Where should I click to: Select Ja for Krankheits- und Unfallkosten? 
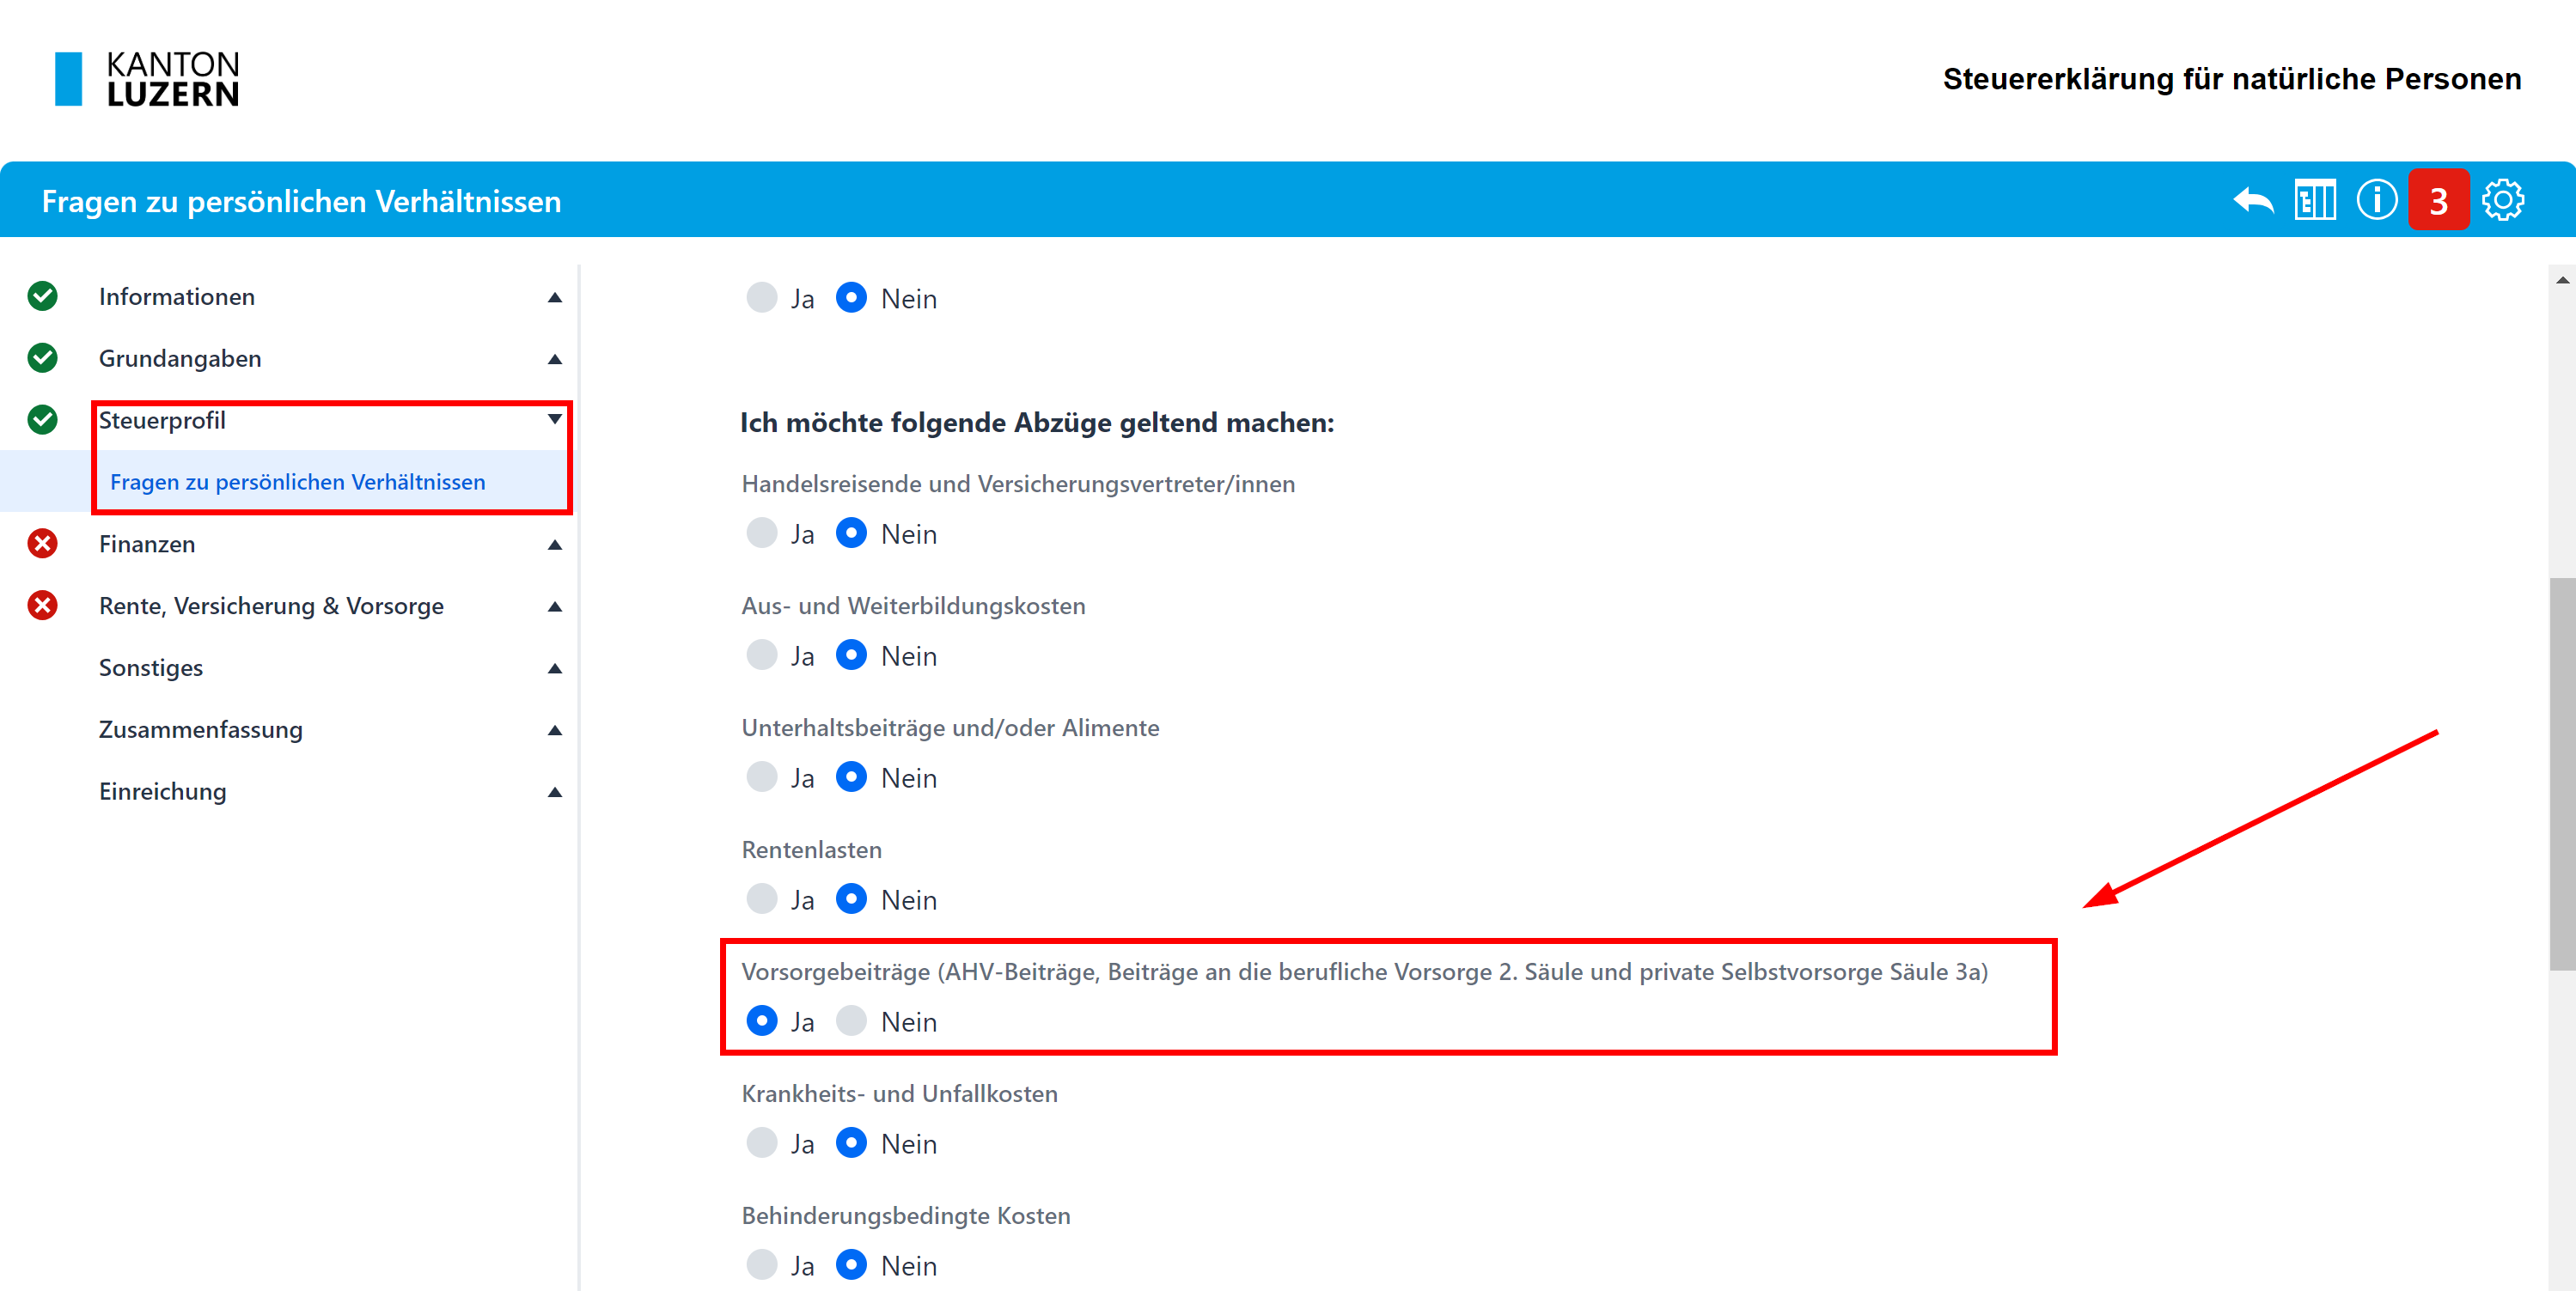762,1143
